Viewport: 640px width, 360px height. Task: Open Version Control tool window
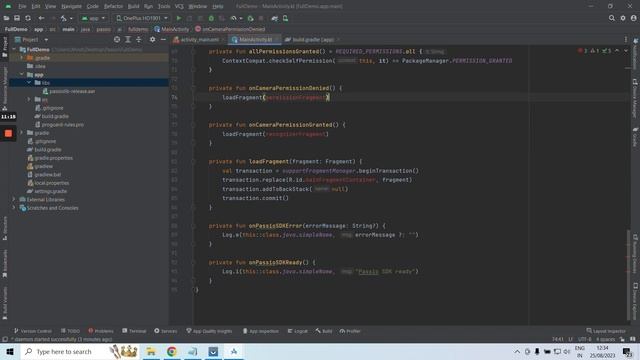[x=33, y=331]
